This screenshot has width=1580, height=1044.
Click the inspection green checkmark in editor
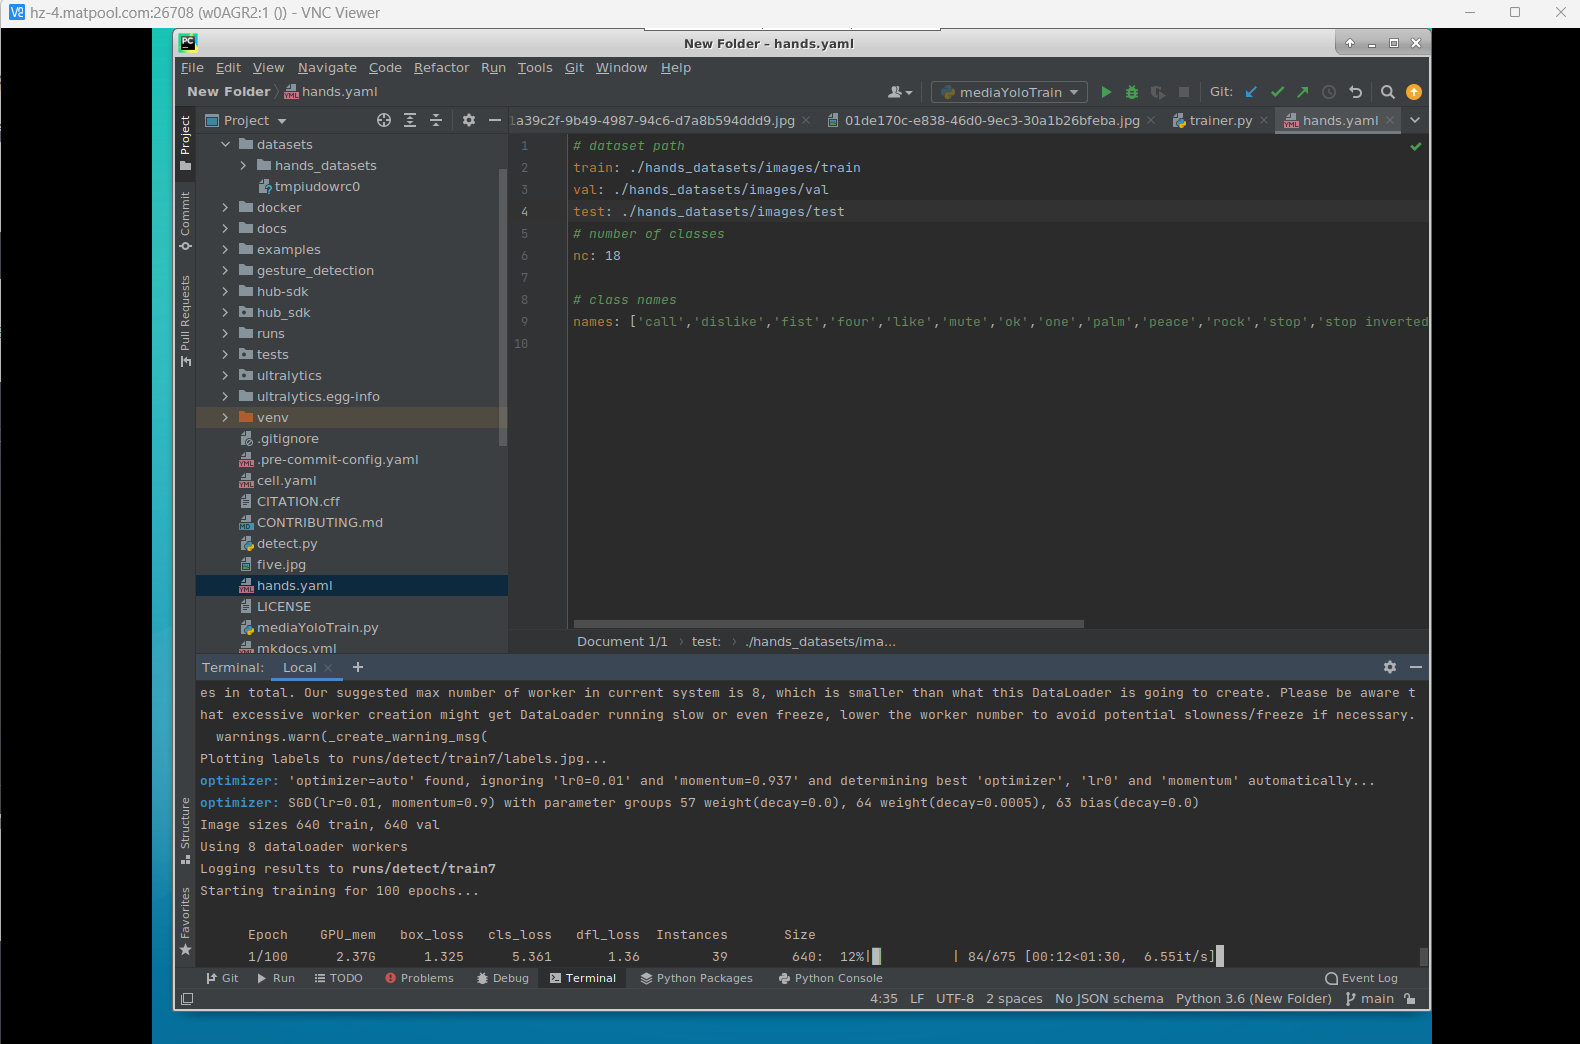1416,146
